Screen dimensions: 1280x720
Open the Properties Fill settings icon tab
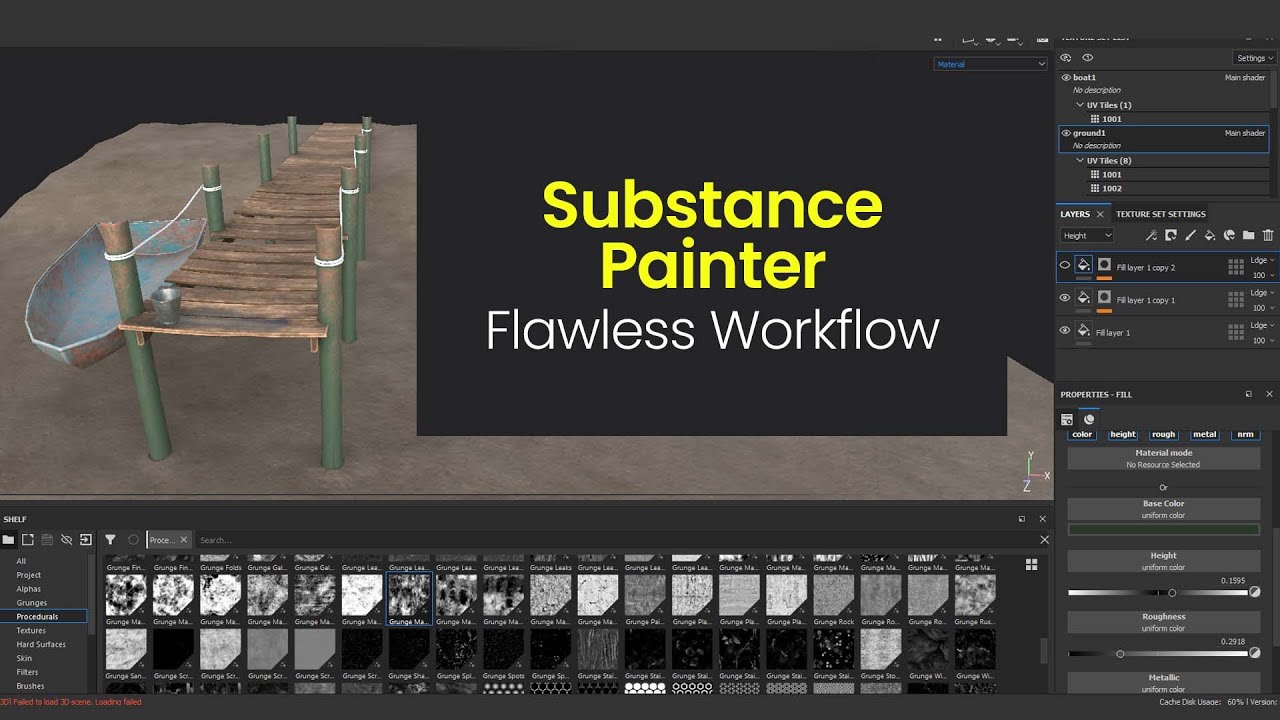pyautogui.click(x=1067, y=420)
